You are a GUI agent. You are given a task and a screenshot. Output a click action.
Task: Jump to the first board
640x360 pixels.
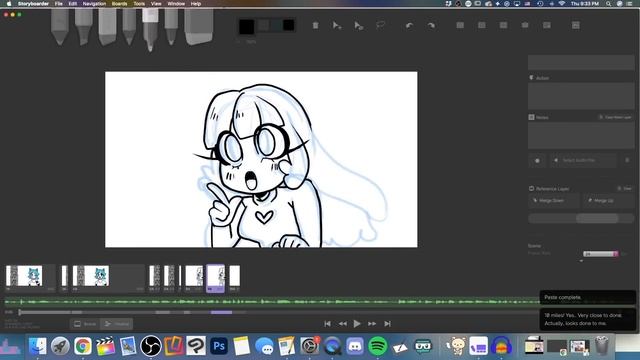(327, 324)
